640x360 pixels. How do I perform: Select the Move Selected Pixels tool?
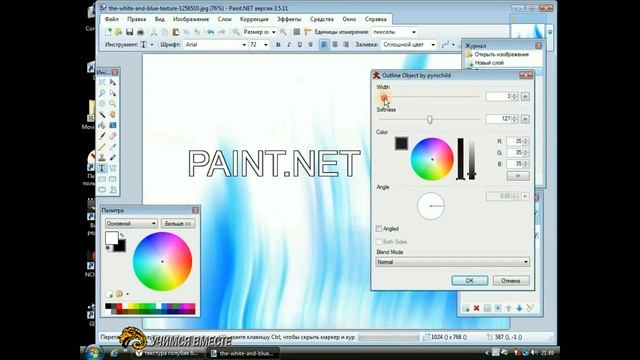click(x=113, y=82)
